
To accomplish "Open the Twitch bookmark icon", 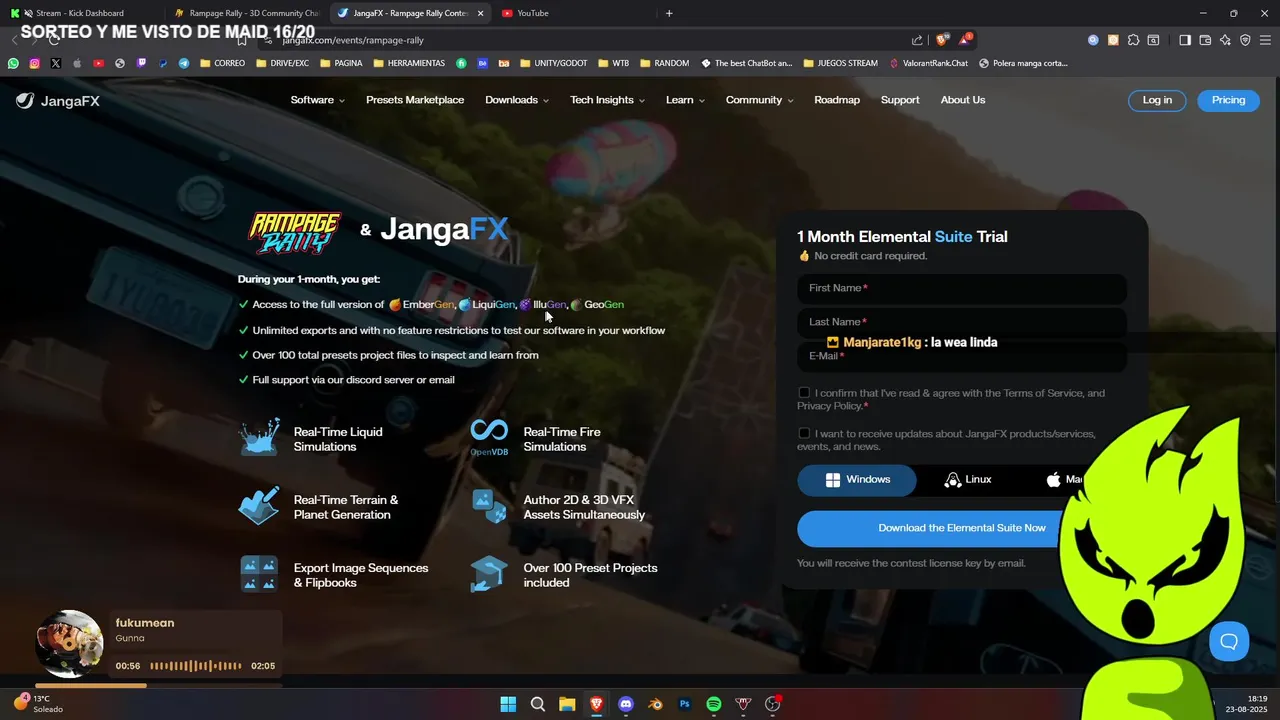I will tap(141, 63).
